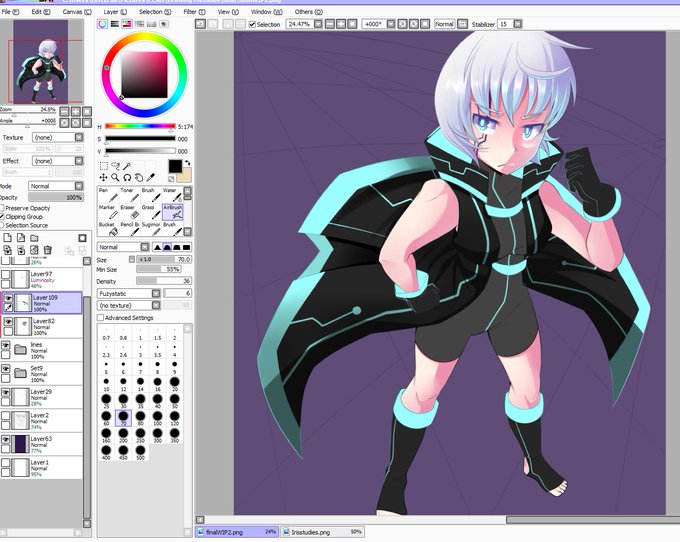Delete layer with trash can icon
The width and height of the screenshot is (680, 542).
48,250
